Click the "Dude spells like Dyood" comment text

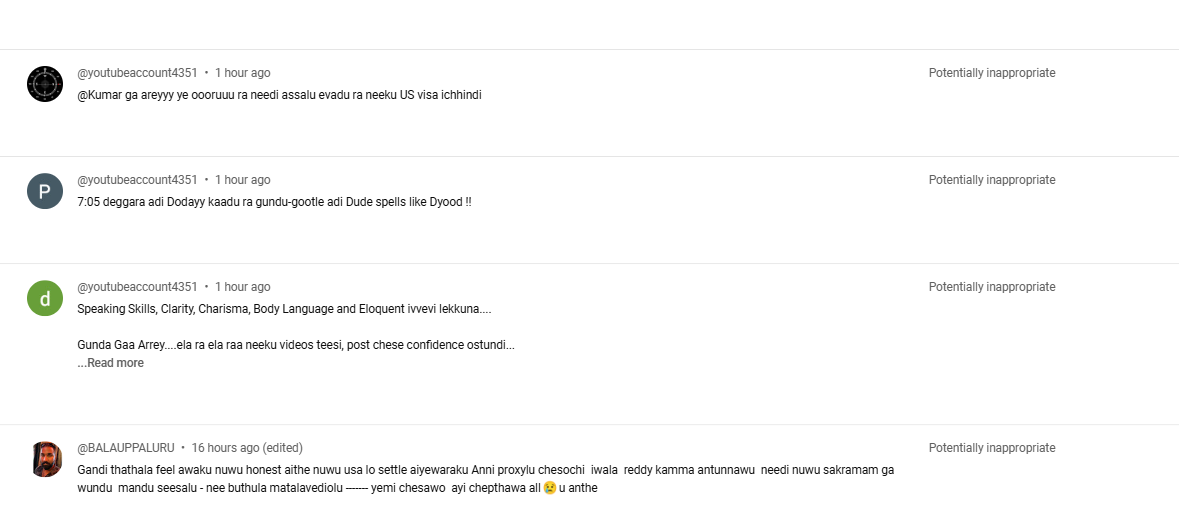(x=274, y=202)
